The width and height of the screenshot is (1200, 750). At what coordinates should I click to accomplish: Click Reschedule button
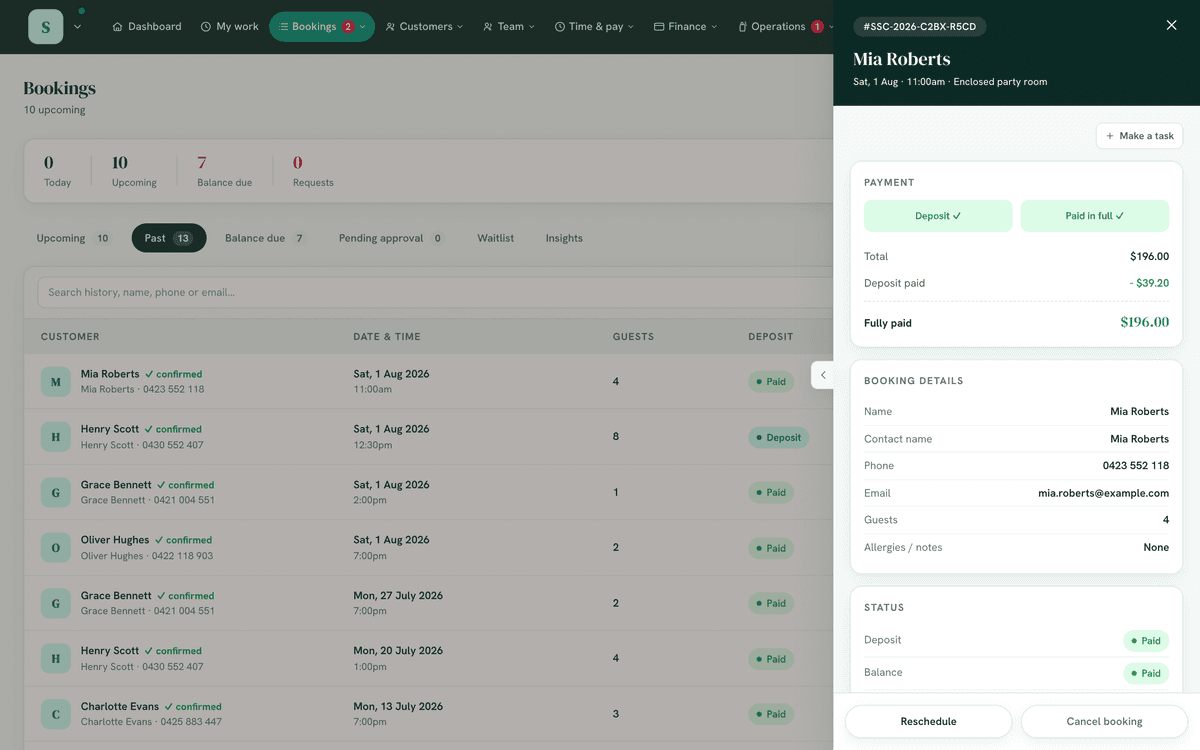click(x=928, y=721)
